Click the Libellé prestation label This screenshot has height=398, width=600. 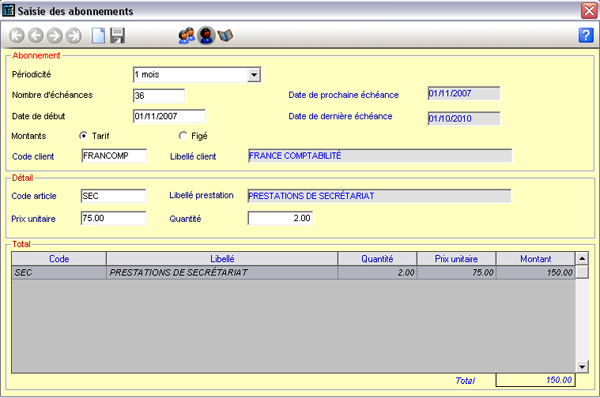tap(201, 195)
